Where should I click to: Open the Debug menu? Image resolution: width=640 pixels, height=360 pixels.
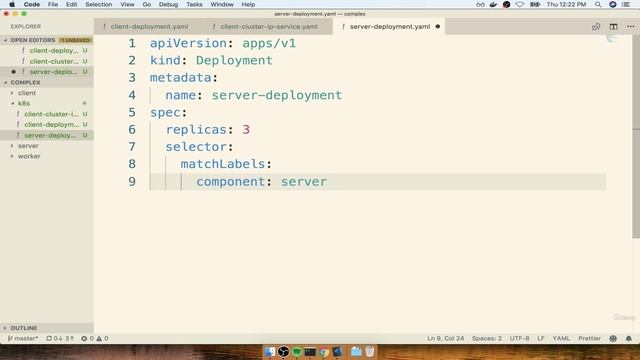pos(168,4)
